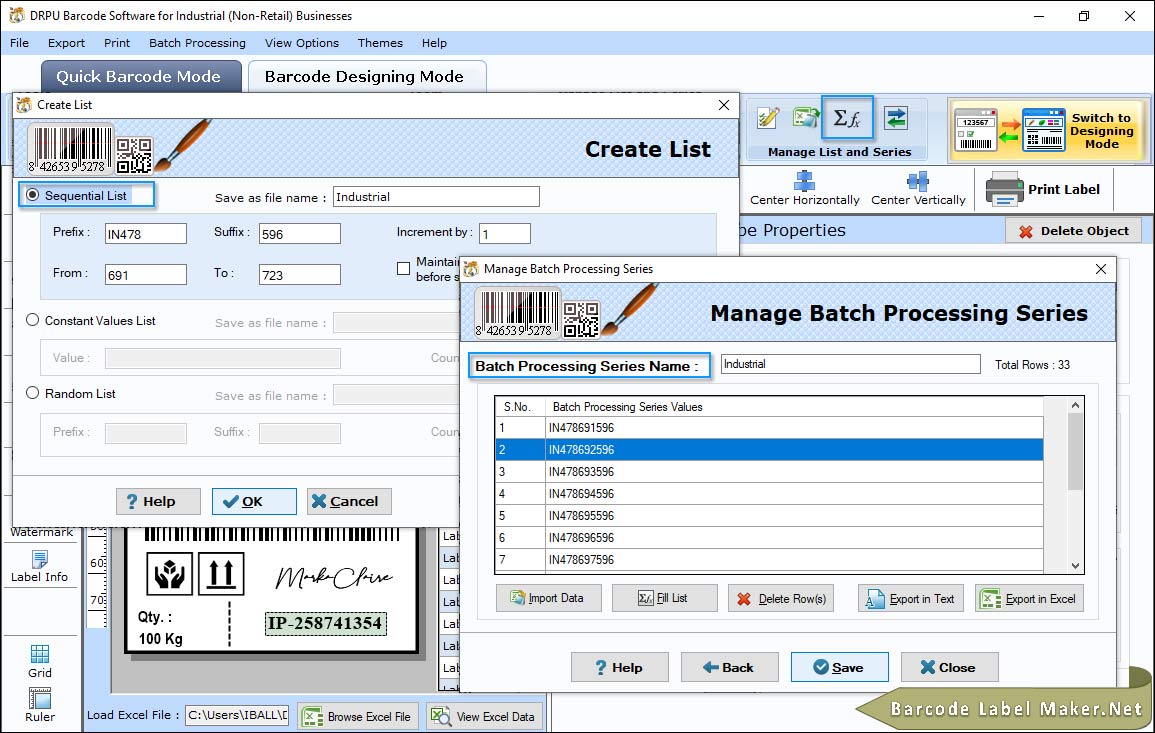This screenshot has height=733, width=1155.
Task: Open Label Info tool in left sidebar
Action: tap(39, 567)
